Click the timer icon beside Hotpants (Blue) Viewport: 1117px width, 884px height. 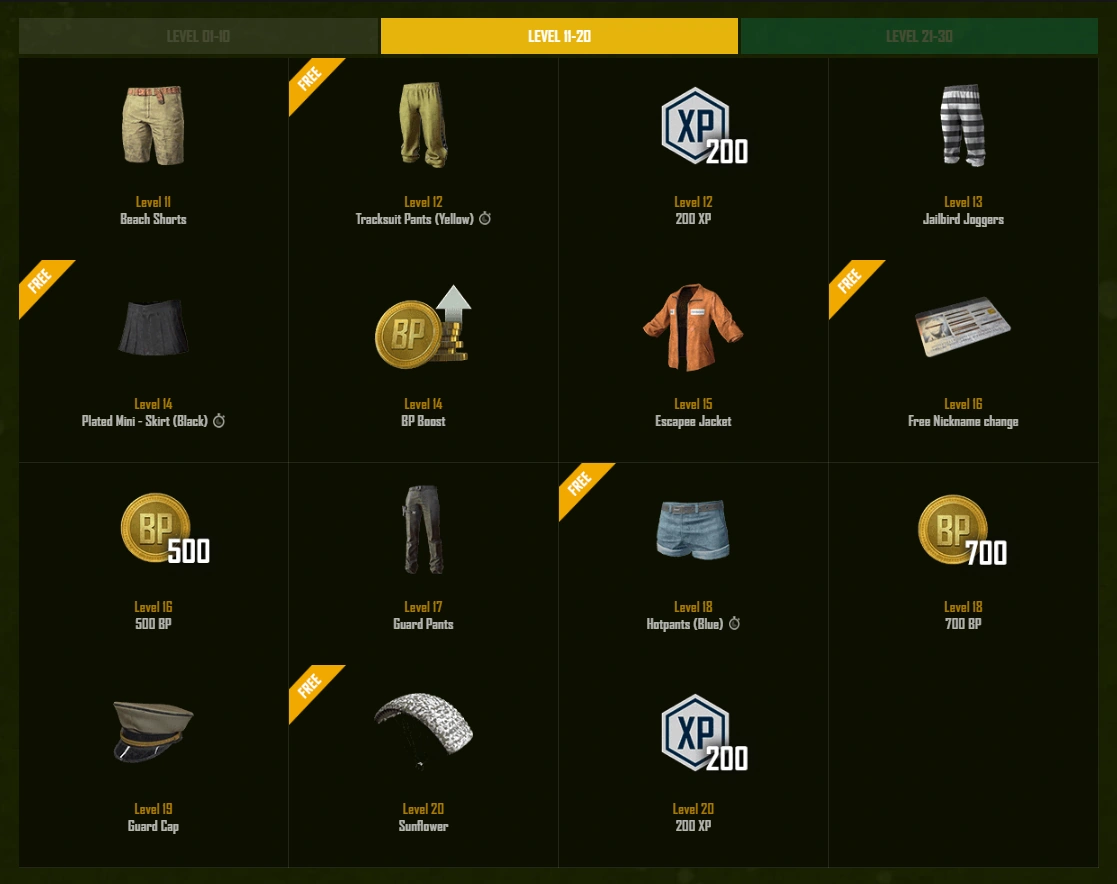click(734, 623)
